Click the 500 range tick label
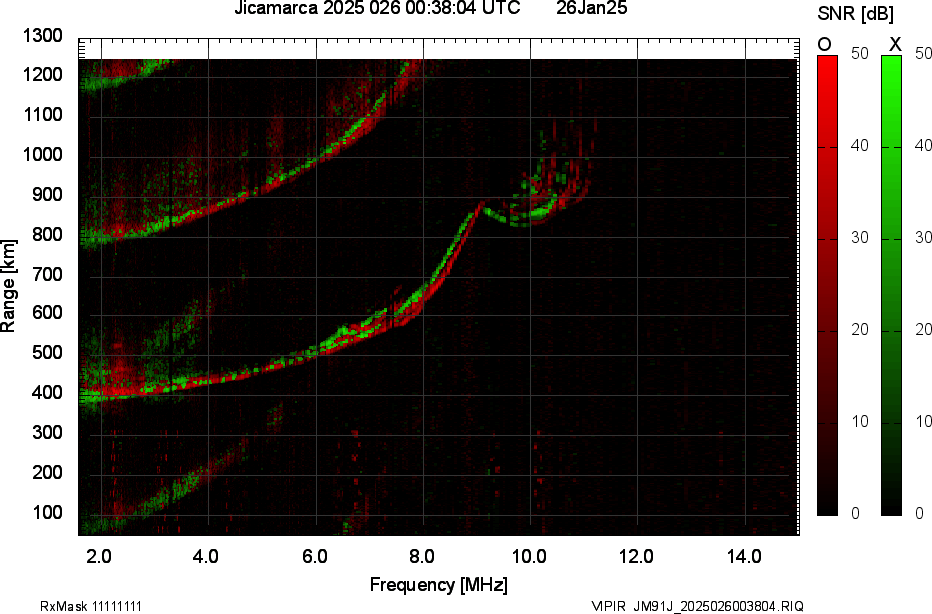Viewport: 932px width, 614px height. tap(47, 352)
